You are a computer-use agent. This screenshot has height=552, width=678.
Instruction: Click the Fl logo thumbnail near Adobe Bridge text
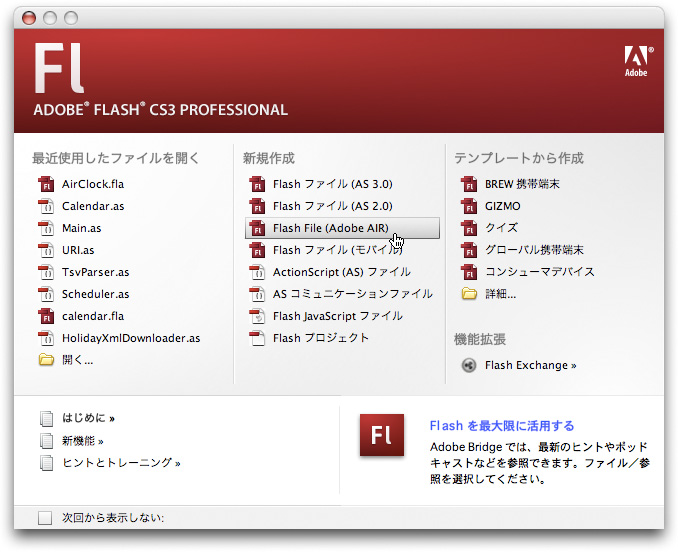tap(382, 435)
